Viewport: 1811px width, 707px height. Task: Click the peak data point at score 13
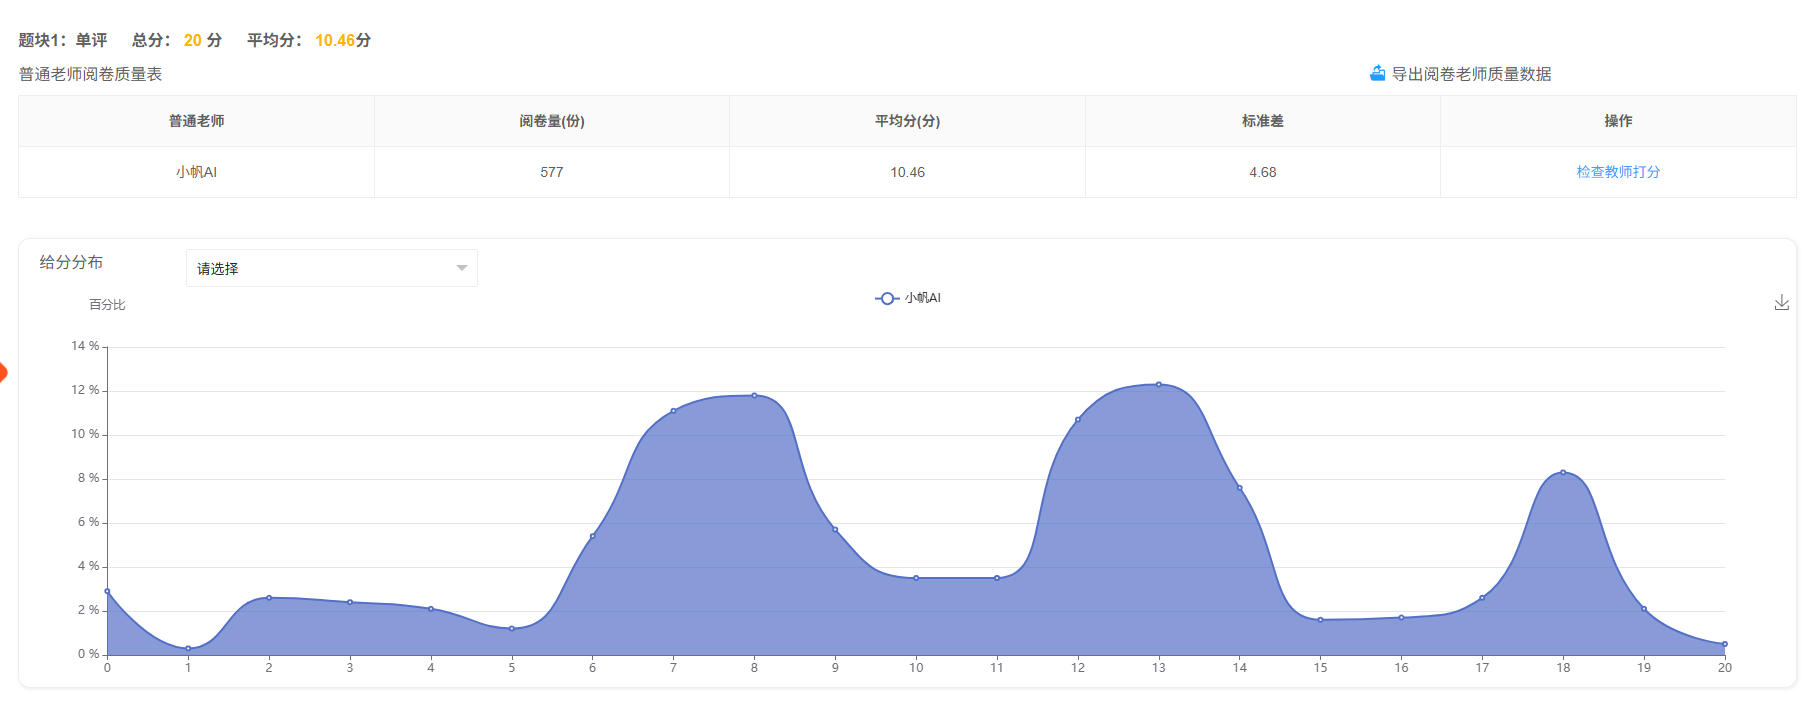pos(1159,384)
